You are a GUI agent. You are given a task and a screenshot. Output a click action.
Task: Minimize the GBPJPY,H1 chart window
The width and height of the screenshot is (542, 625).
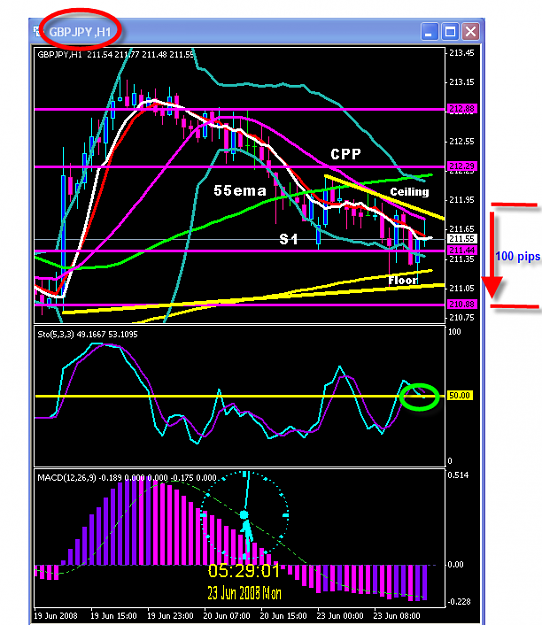click(429, 31)
